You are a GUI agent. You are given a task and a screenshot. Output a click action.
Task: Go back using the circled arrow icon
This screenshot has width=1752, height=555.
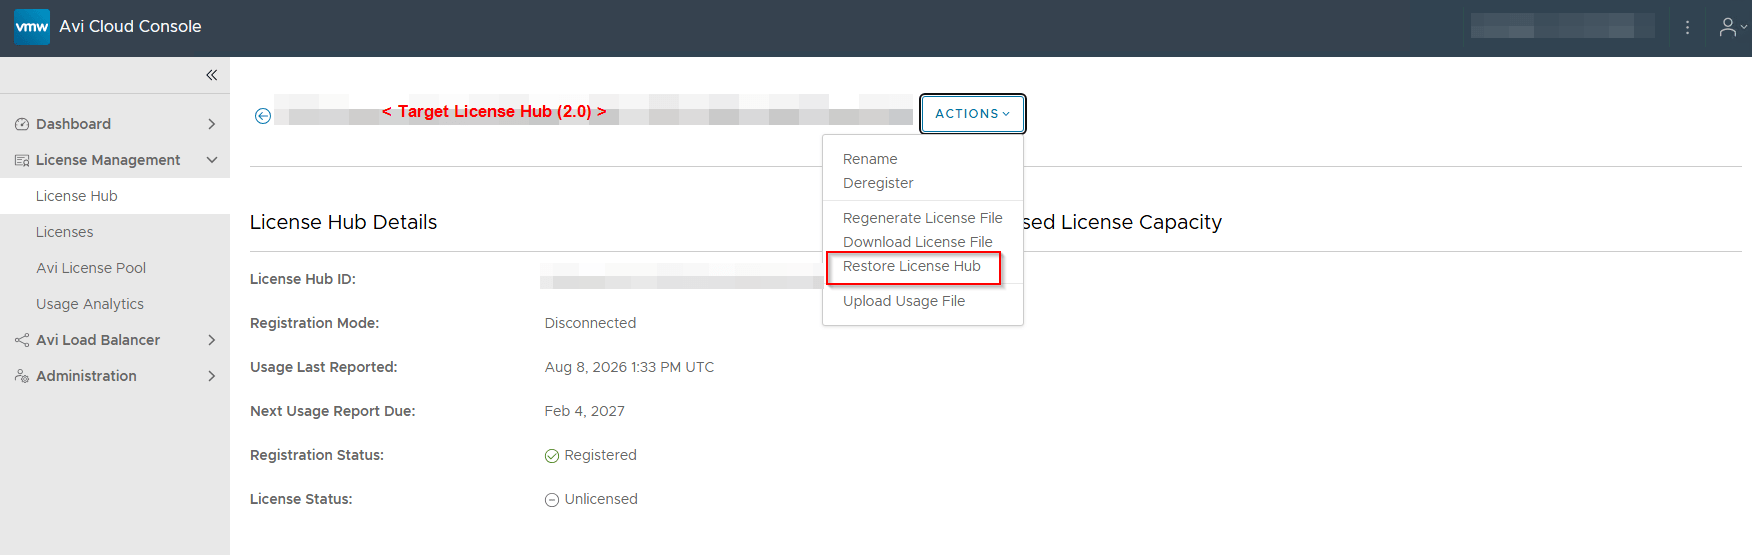263,116
